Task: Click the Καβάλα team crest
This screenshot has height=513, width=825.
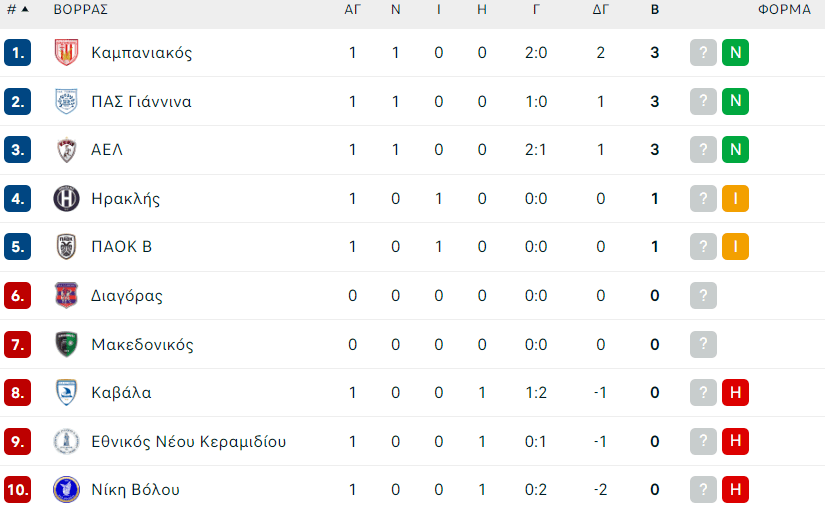Action: point(66,393)
